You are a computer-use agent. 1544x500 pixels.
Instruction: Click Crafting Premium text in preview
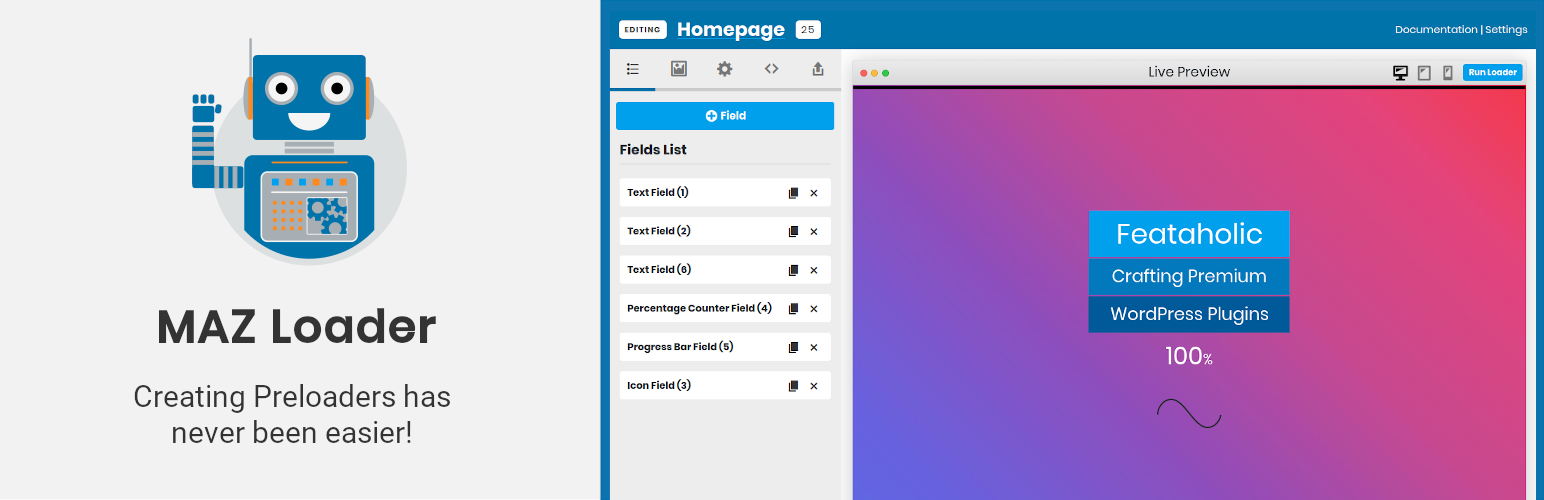click(x=1189, y=276)
